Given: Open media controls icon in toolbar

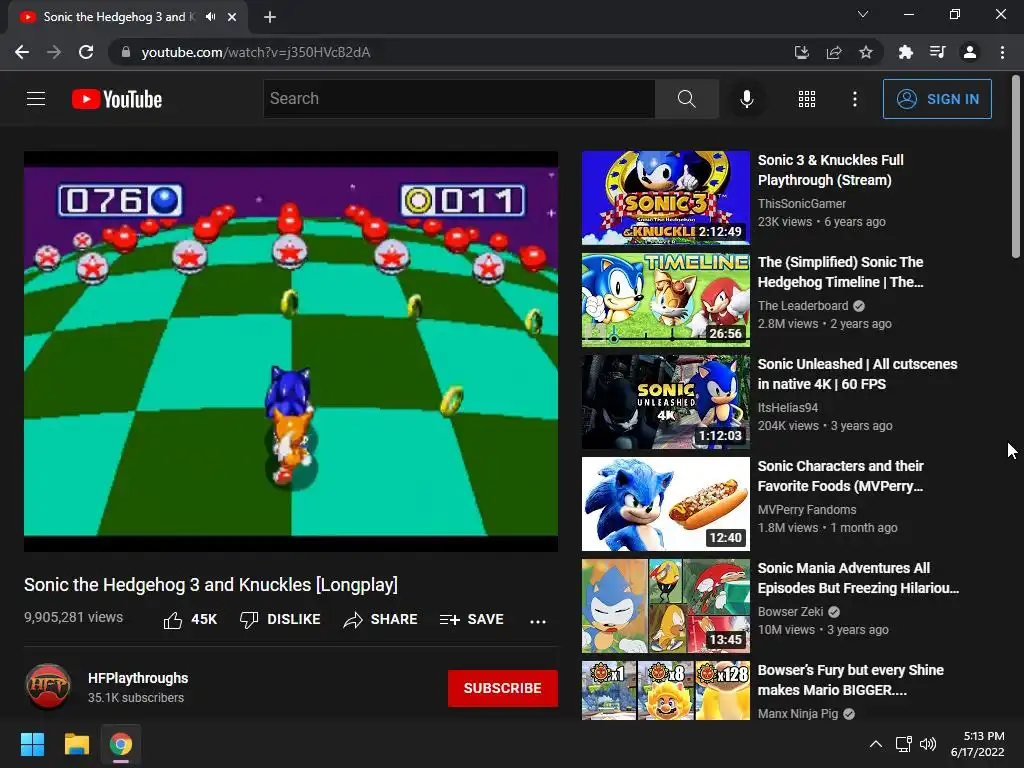Looking at the screenshot, I should point(937,52).
